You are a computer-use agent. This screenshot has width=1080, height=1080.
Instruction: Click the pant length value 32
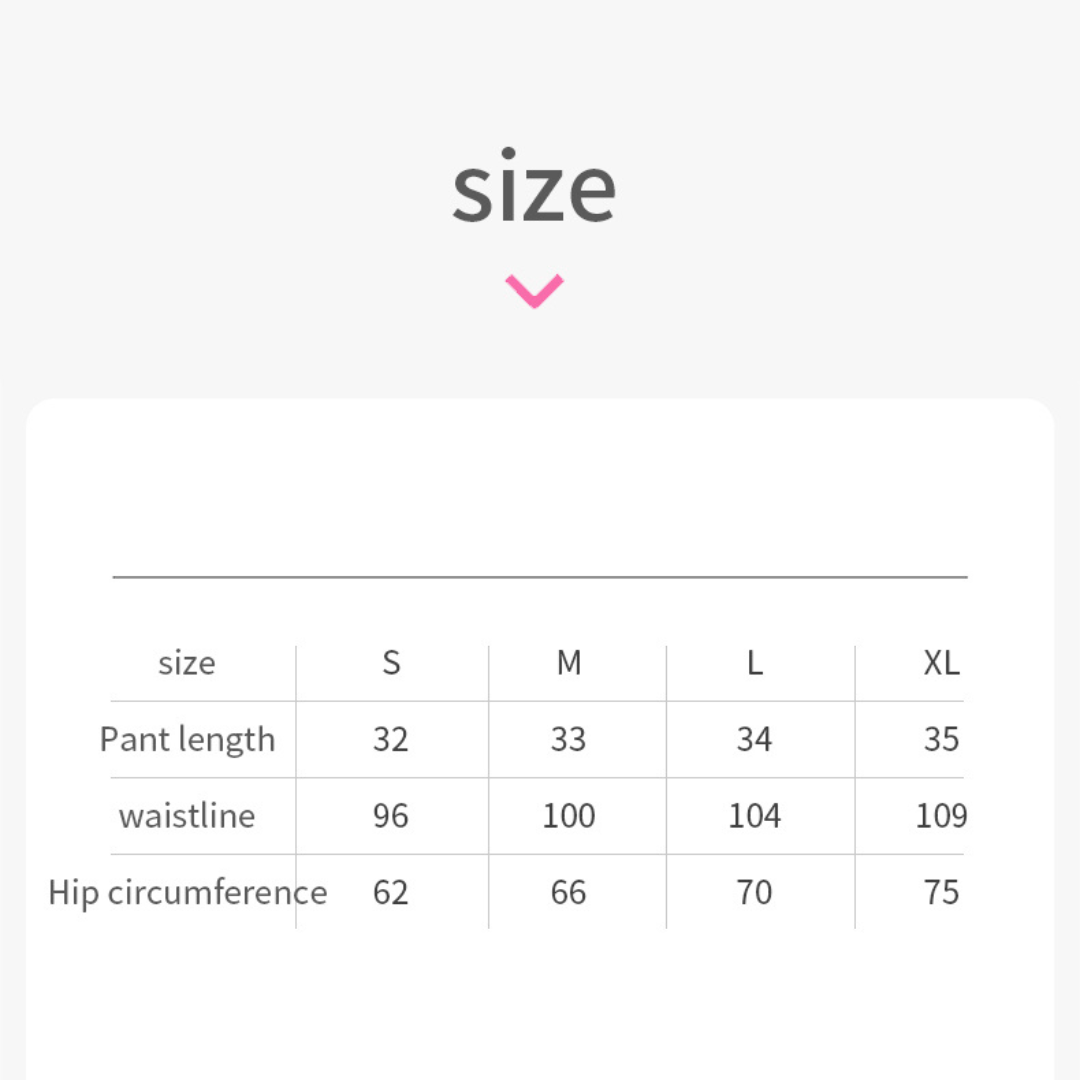[391, 740]
